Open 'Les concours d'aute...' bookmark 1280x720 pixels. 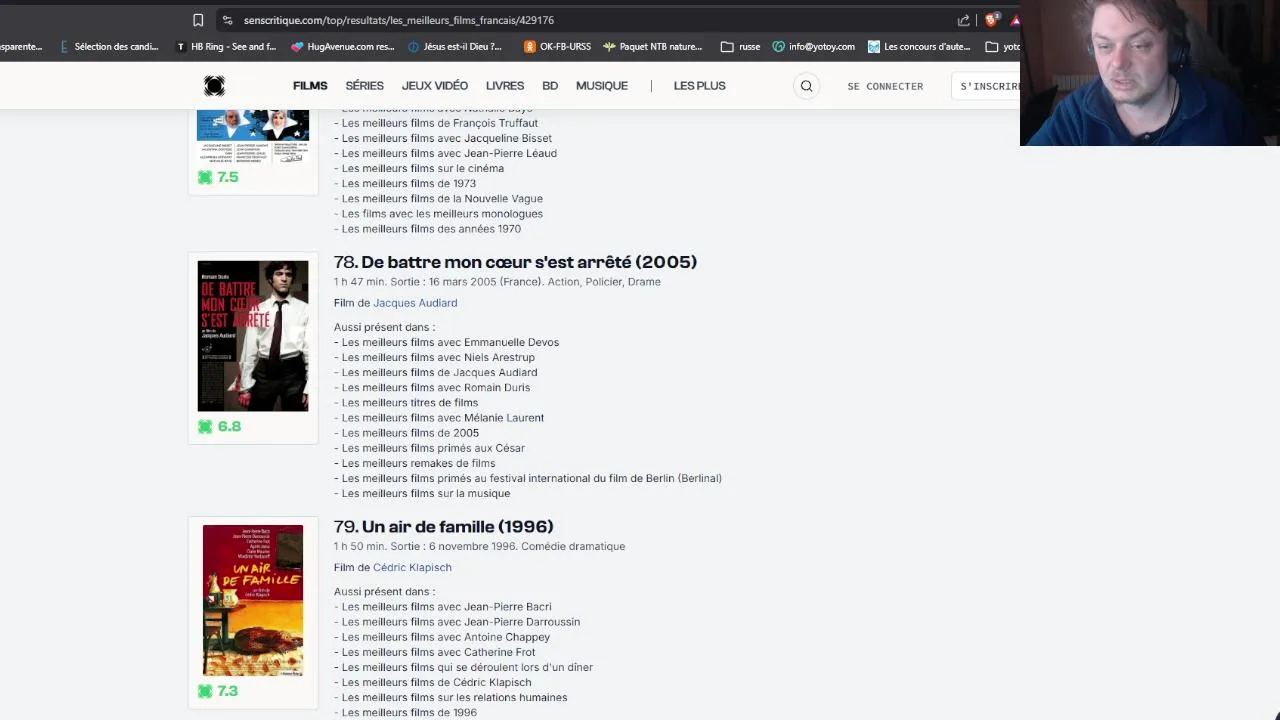919,46
